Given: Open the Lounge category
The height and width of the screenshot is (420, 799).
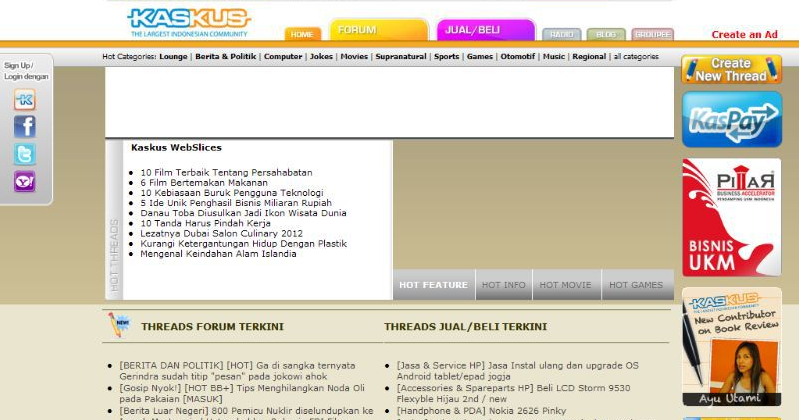Looking at the screenshot, I should coord(173,57).
